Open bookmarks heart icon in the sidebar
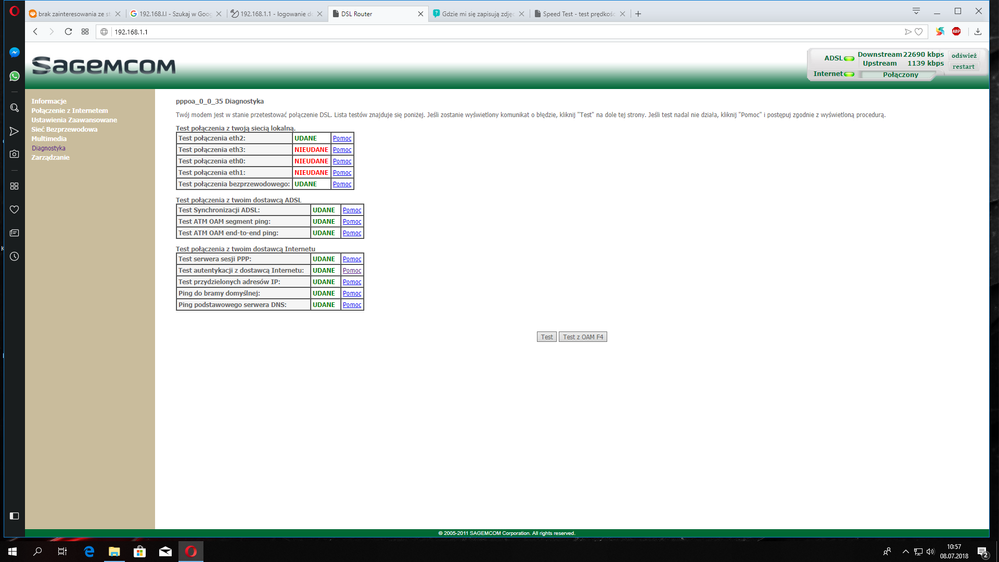Screen dimensions: 999x562 coord(14,210)
